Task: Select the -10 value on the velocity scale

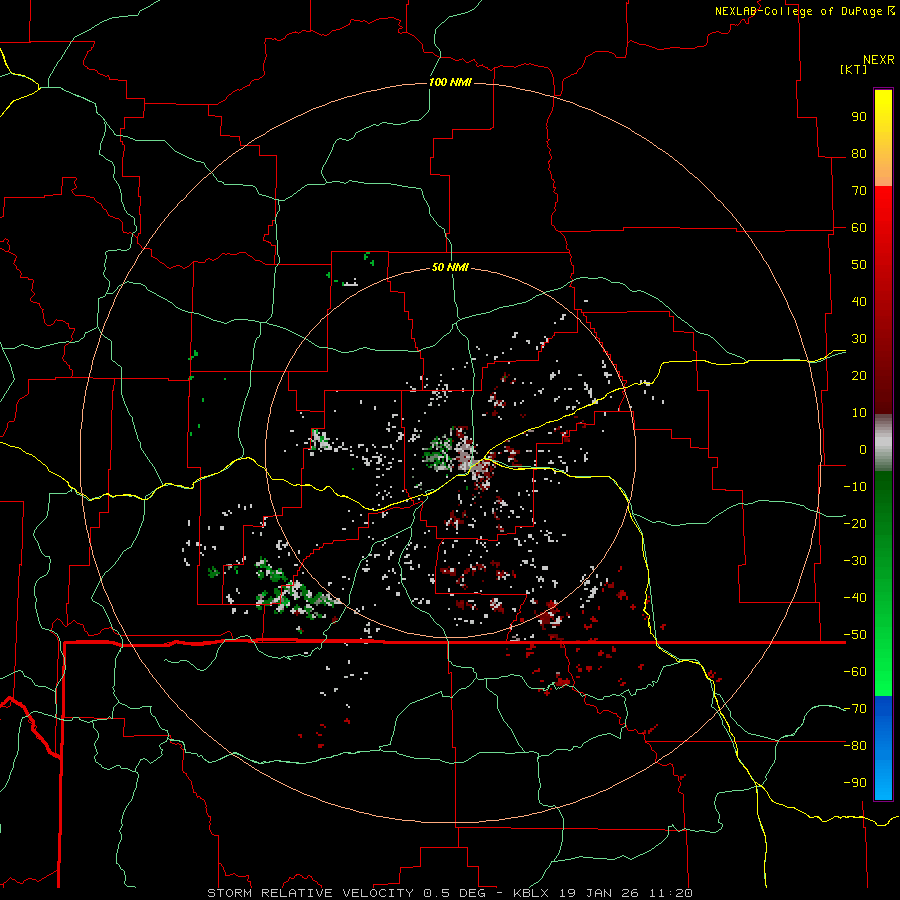Action: coord(855,487)
